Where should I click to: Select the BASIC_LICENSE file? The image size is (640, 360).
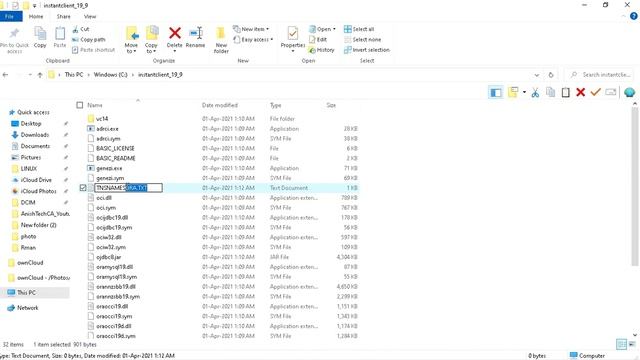(115, 148)
